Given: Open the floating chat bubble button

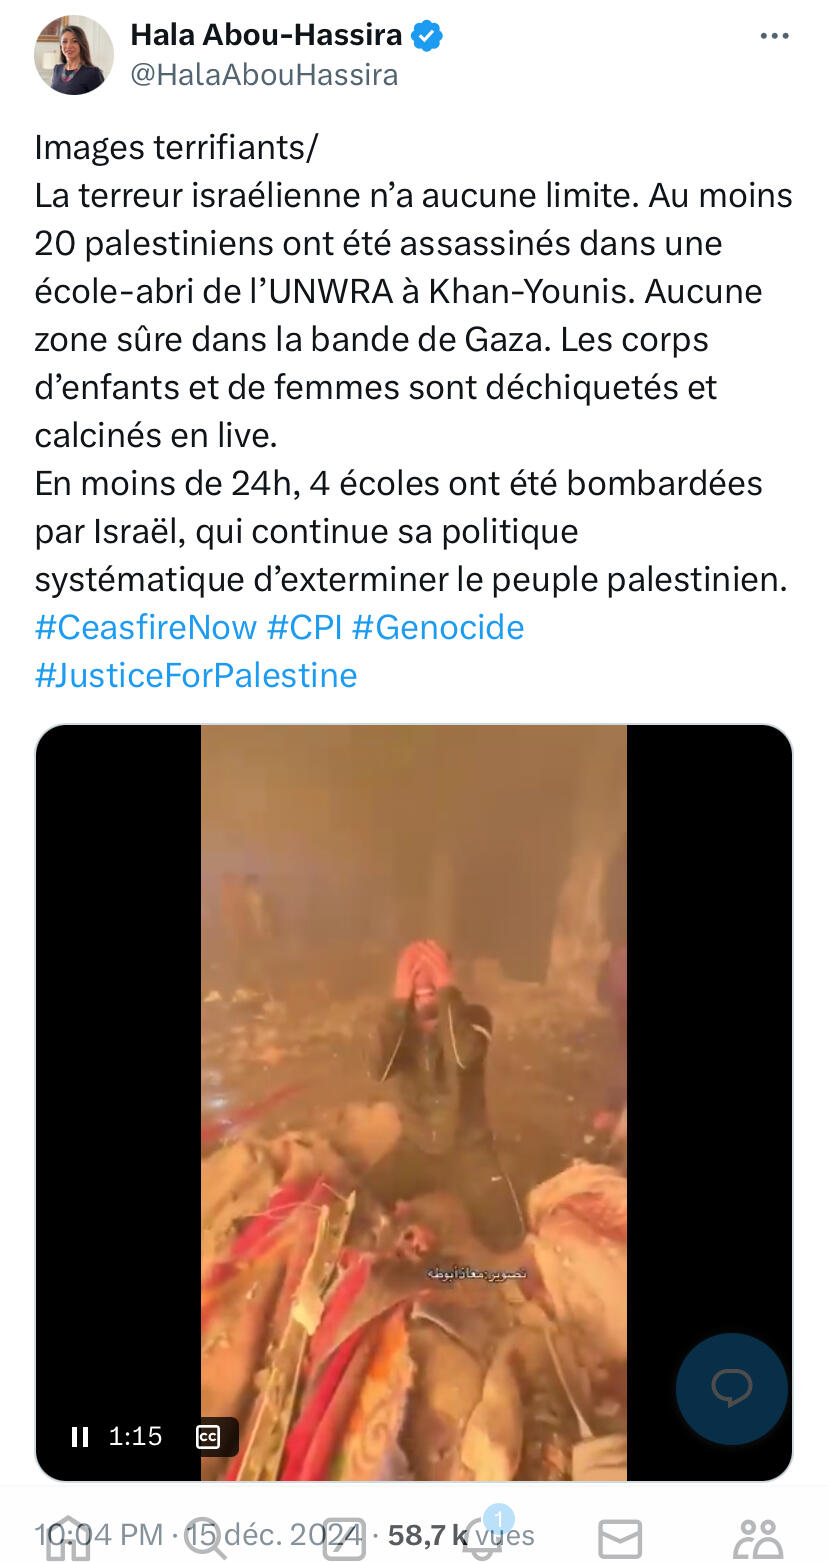Looking at the screenshot, I should (732, 1388).
